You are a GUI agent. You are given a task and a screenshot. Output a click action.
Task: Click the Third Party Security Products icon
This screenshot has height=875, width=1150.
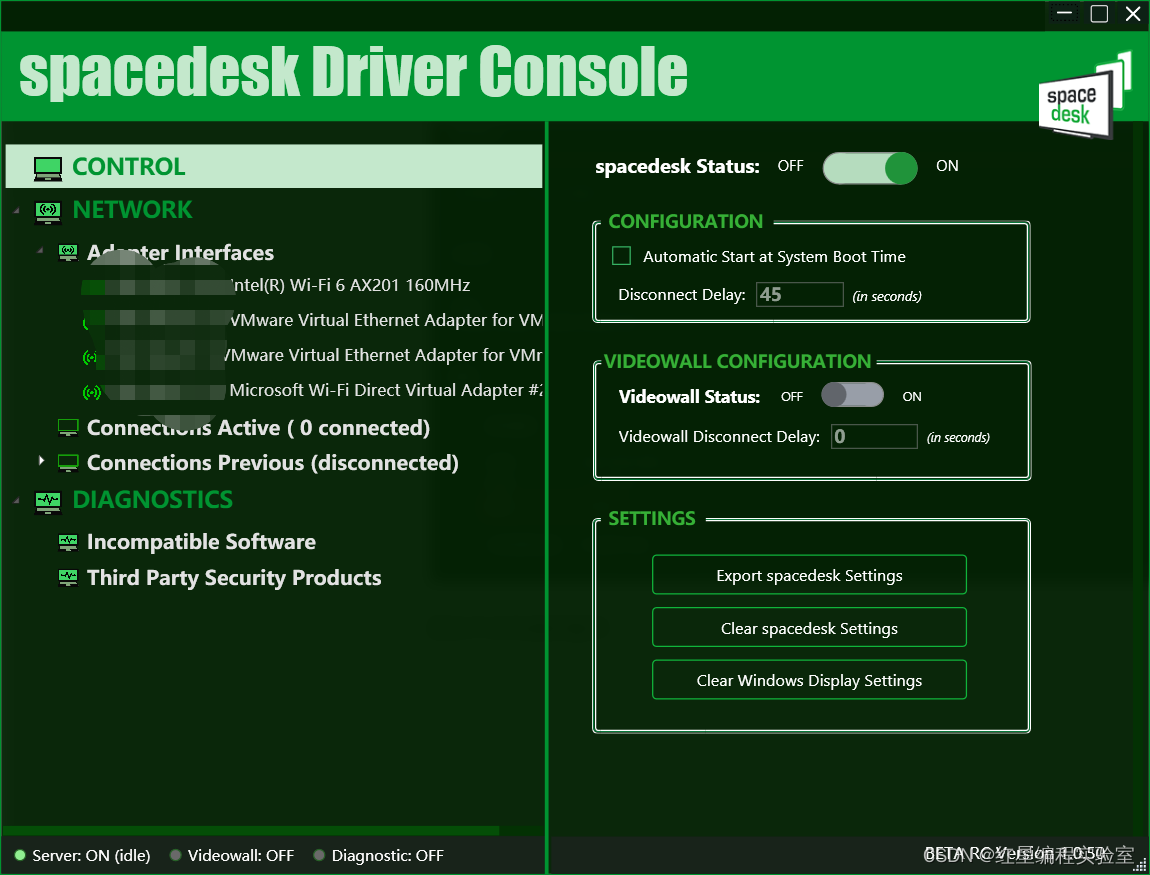point(68,578)
